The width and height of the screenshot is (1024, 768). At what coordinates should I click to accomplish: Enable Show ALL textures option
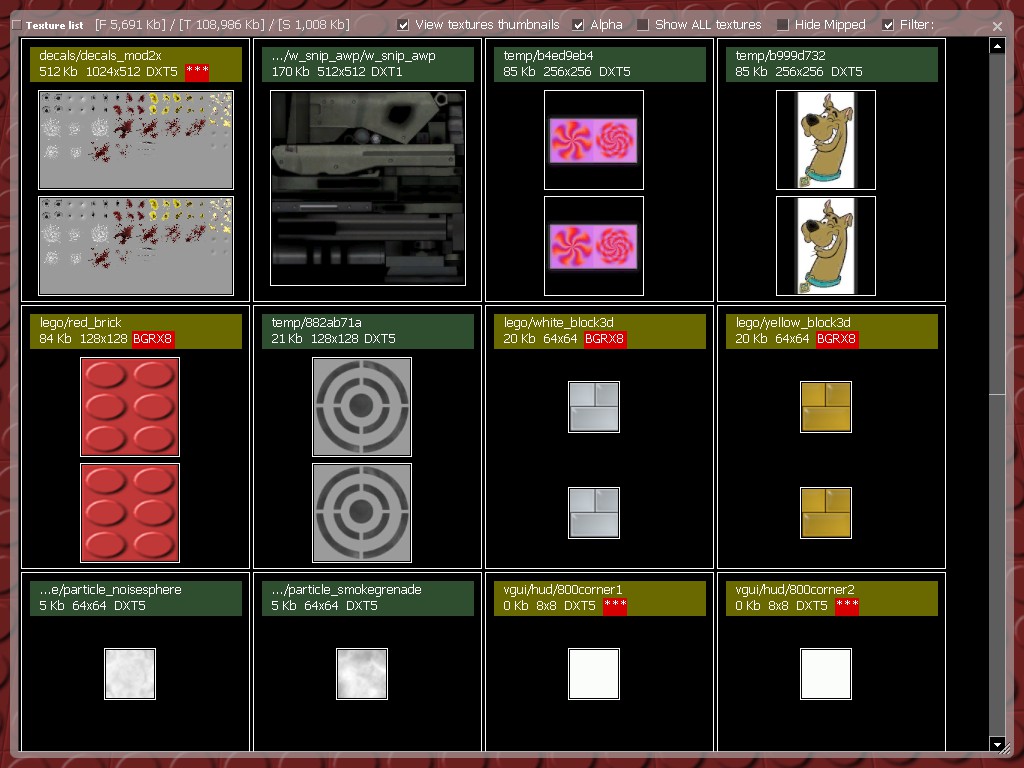coord(643,25)
